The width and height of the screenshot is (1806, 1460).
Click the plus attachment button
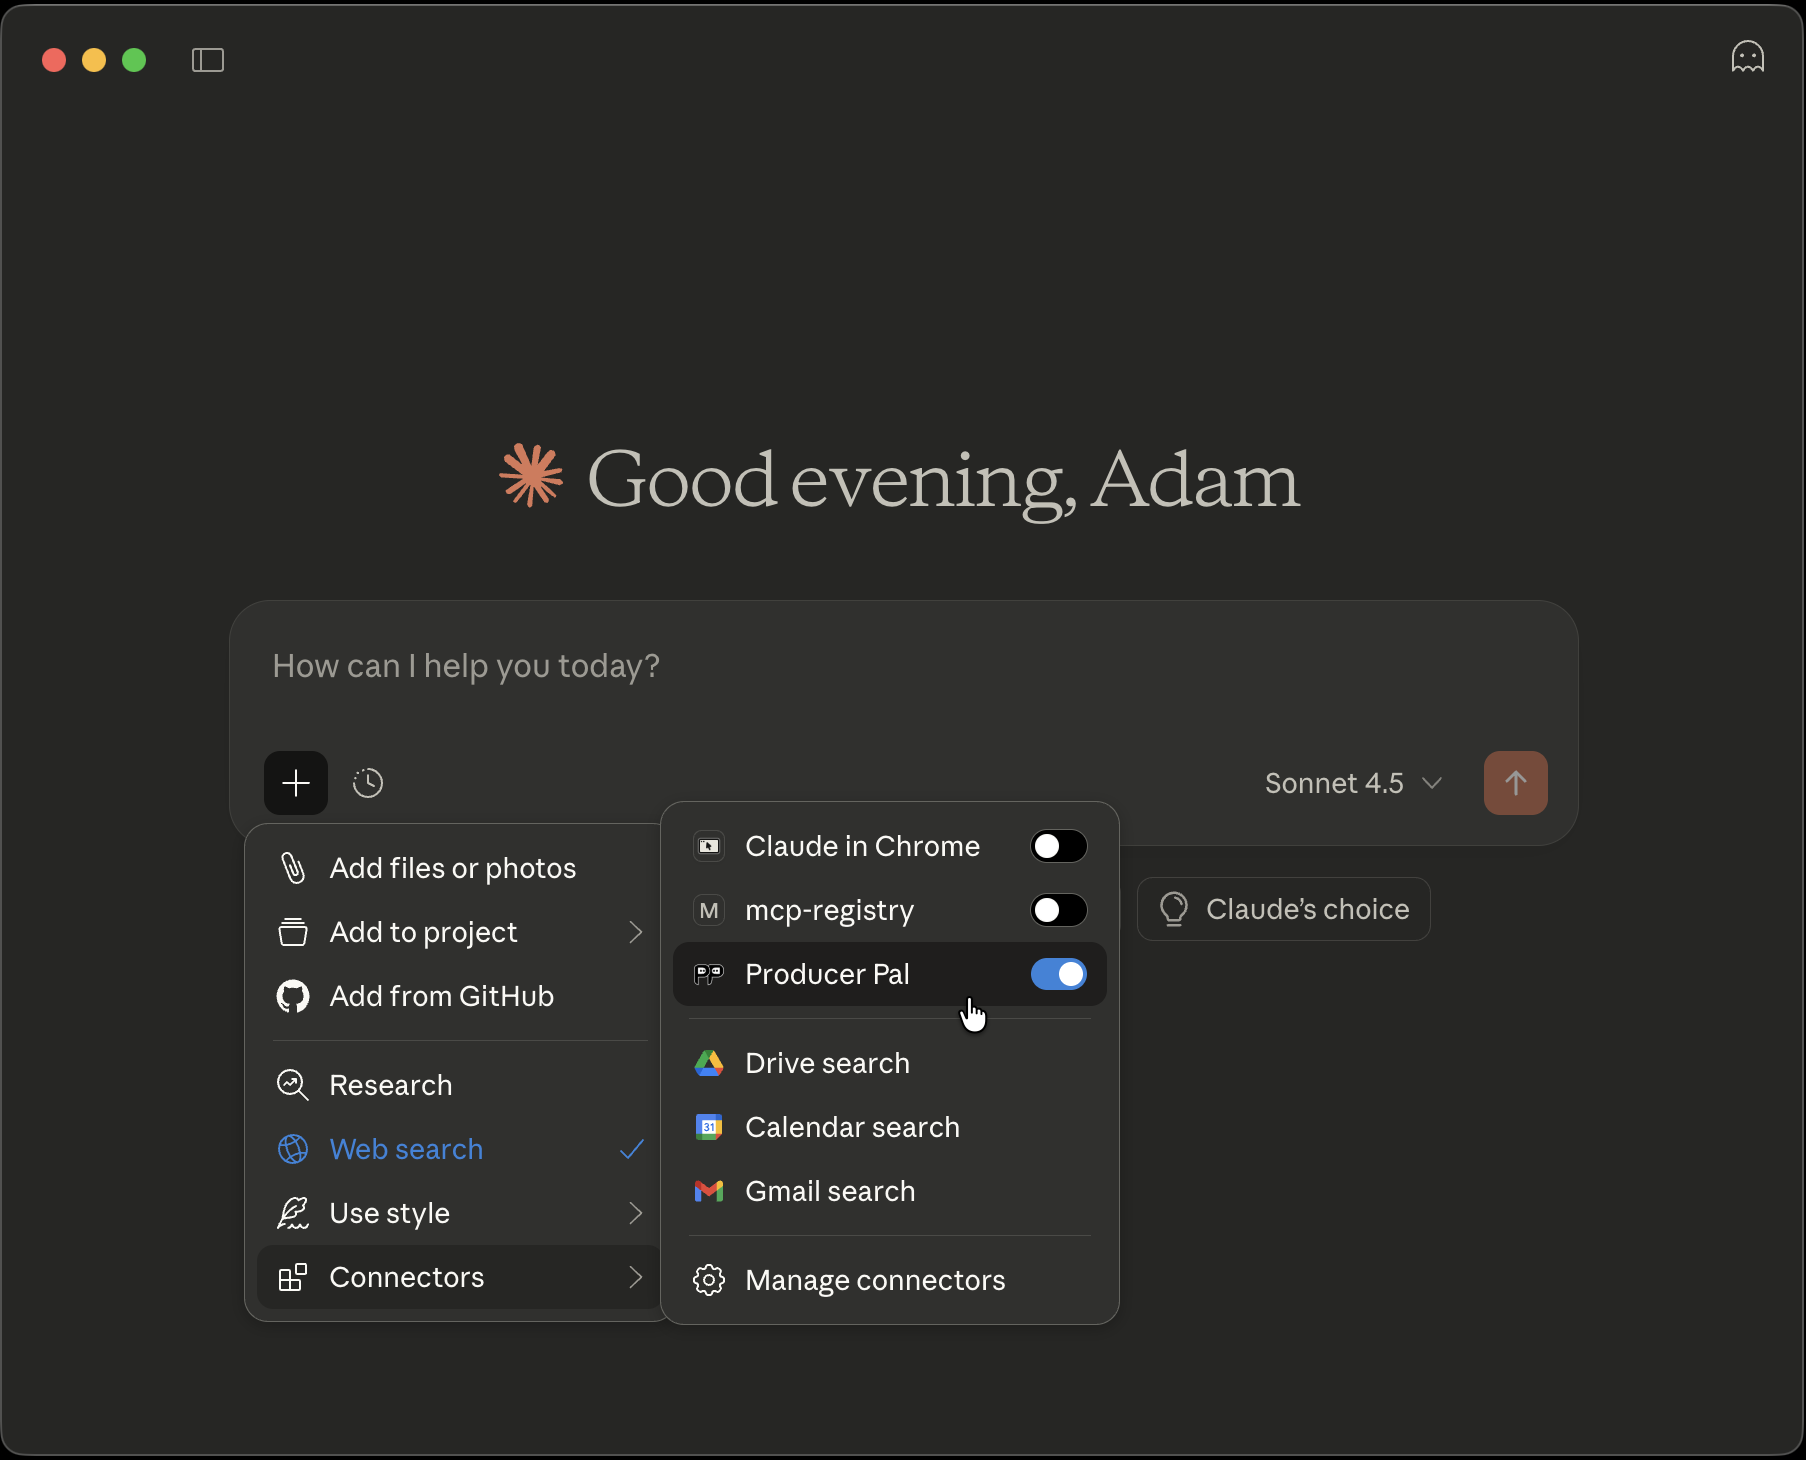296,783
